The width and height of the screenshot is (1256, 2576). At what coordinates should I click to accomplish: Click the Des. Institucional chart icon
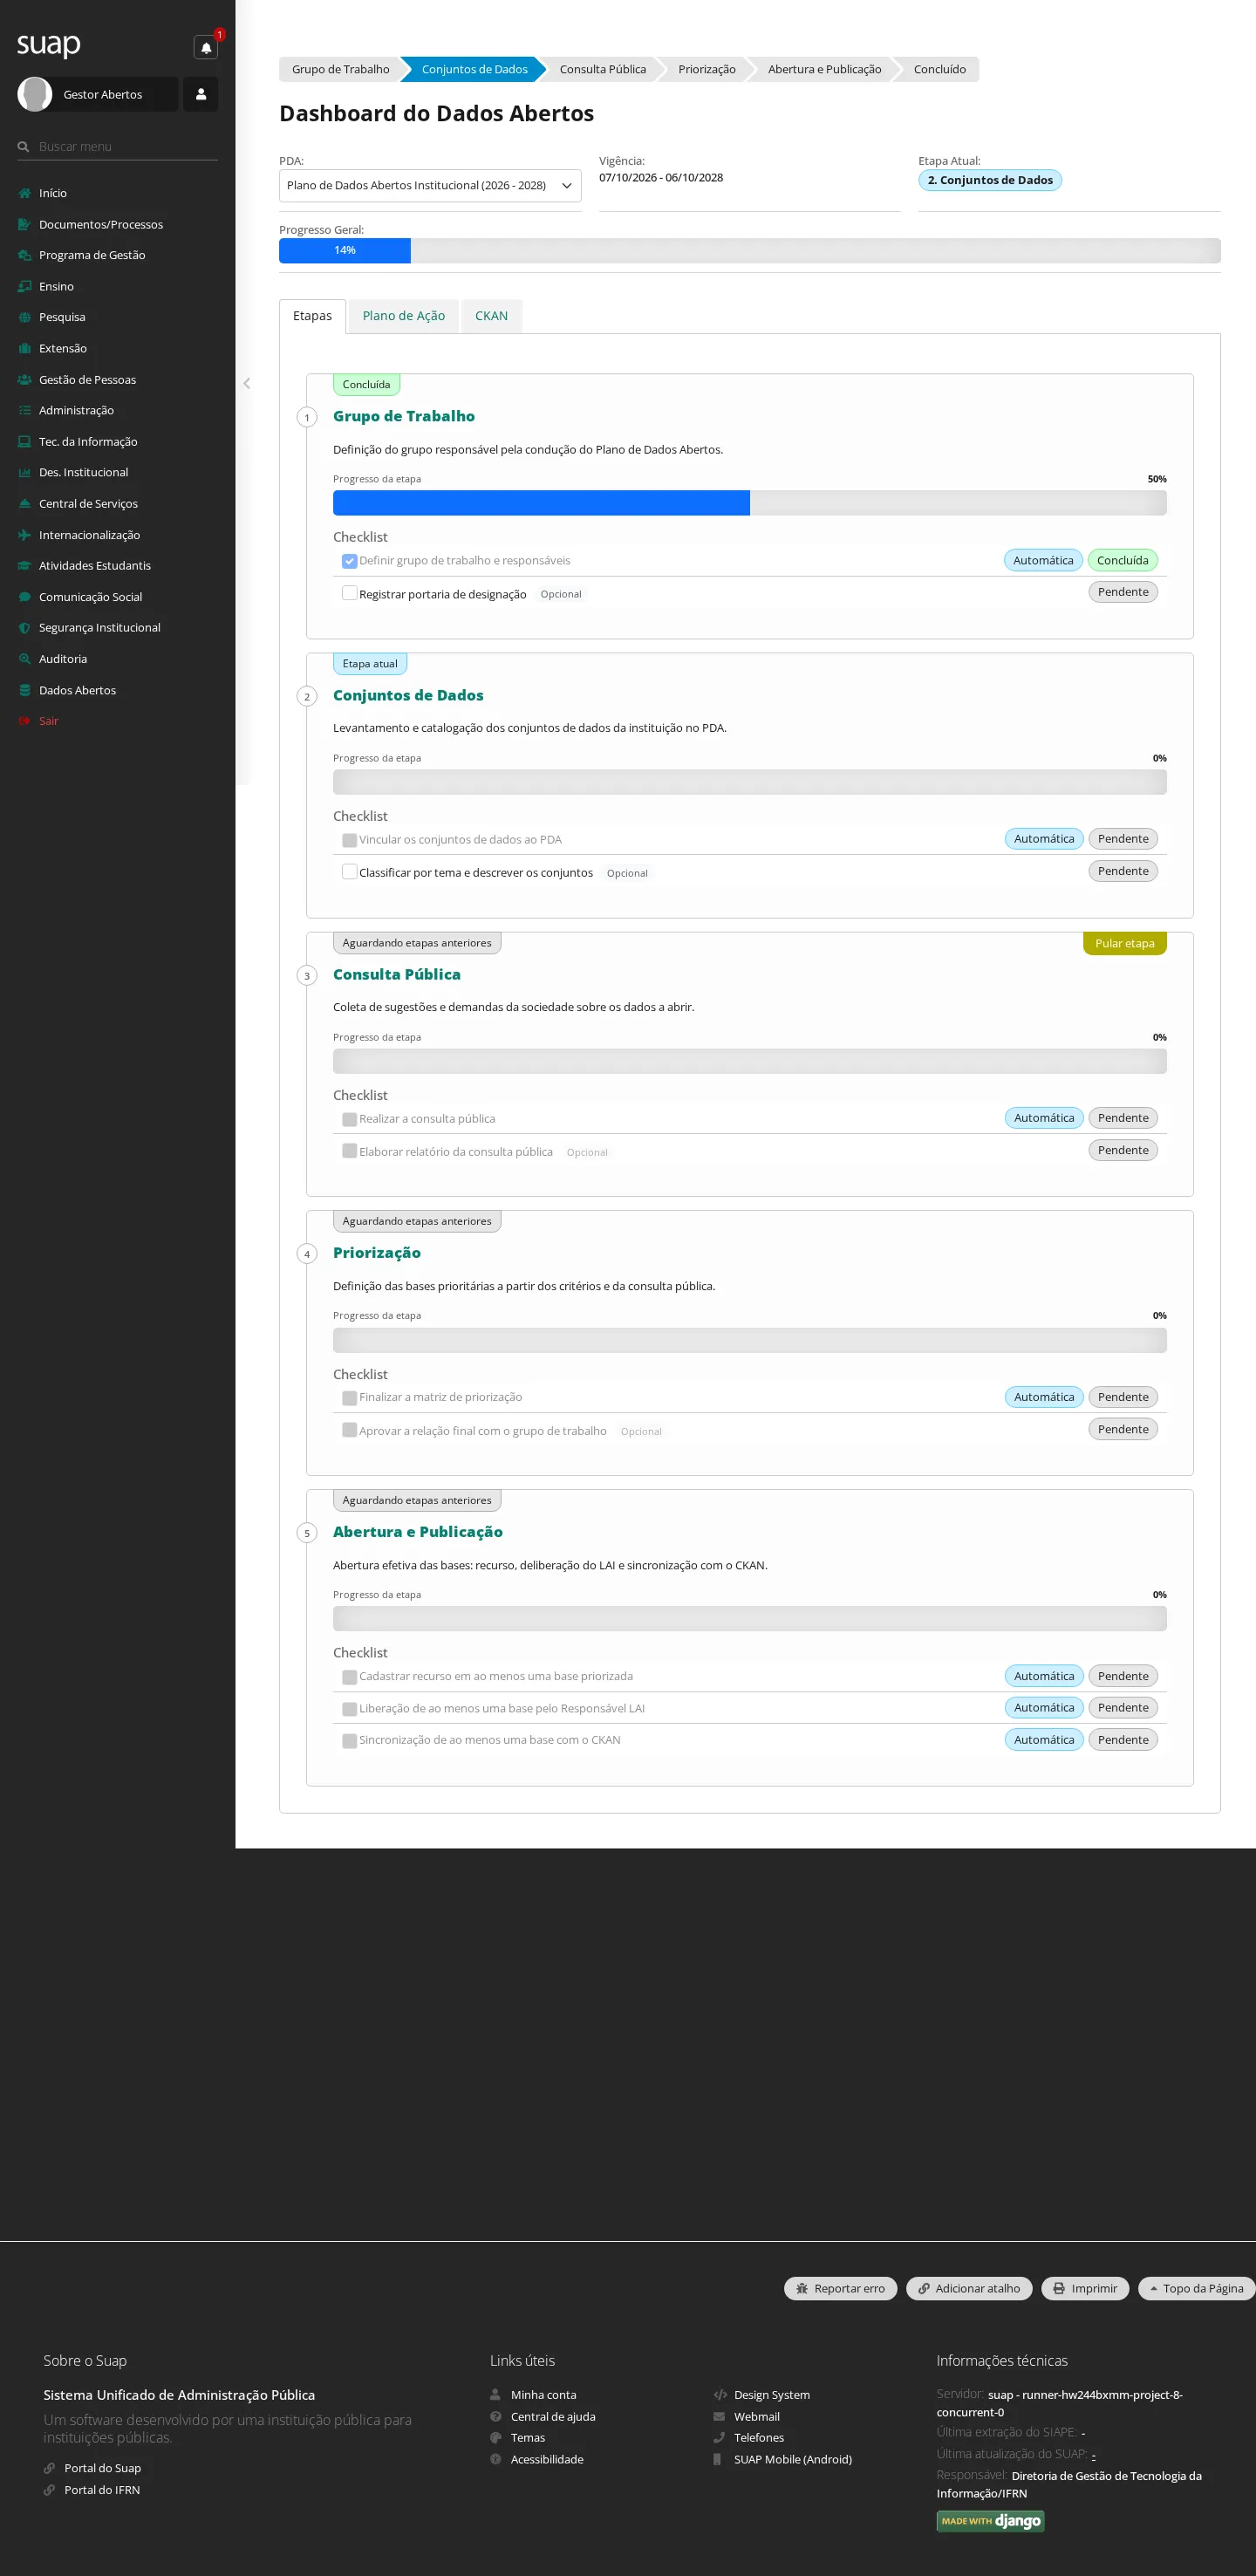tap(25, 473)
